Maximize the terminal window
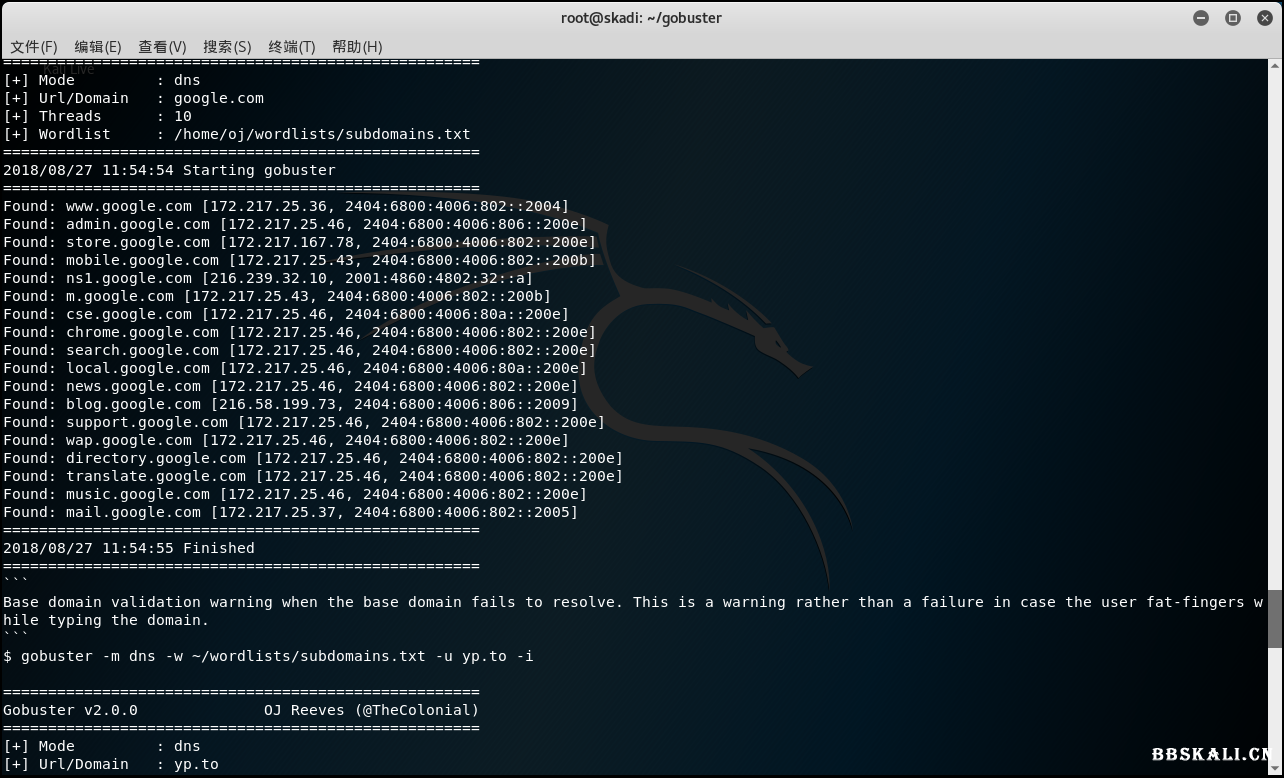The width and height of the screenshot is (1284, 778). (1233, 18)
